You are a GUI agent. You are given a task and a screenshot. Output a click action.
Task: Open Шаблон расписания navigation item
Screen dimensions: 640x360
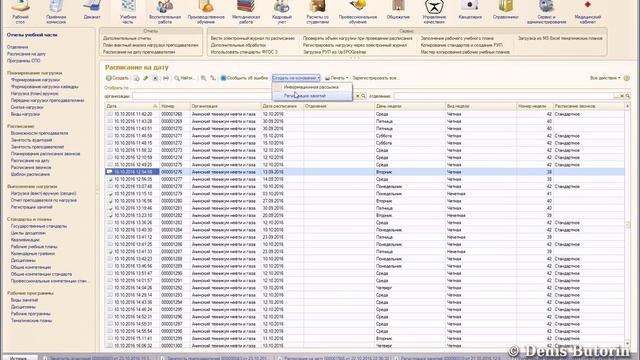click(30, 174)
